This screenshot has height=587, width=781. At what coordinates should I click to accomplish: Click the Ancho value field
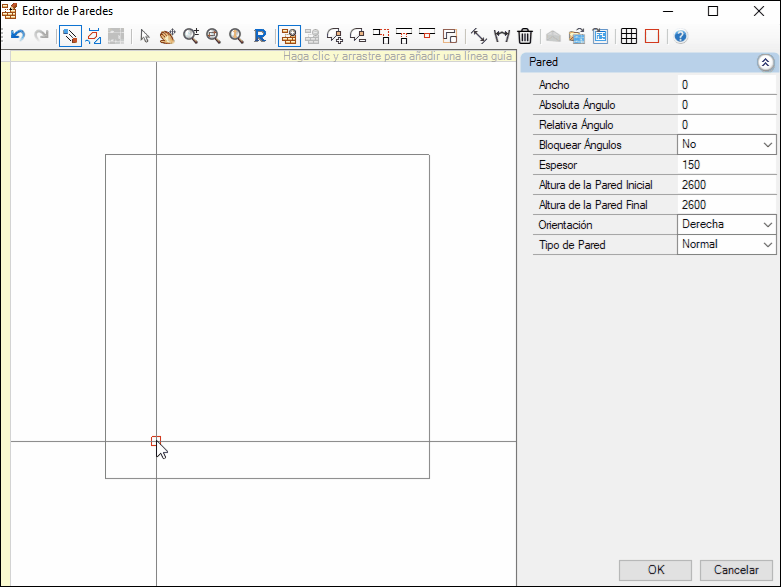click(727, 85)
